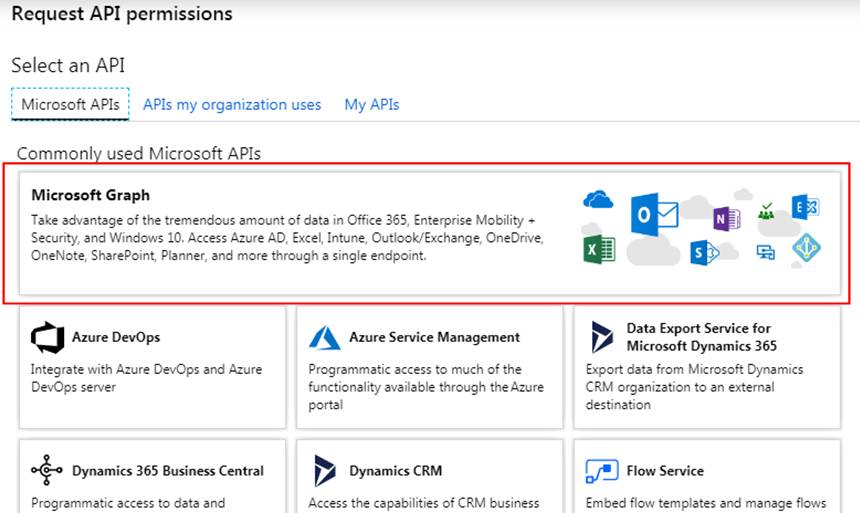Click the Excel icon in Microsoft Graph

click(x=599, y=250)
